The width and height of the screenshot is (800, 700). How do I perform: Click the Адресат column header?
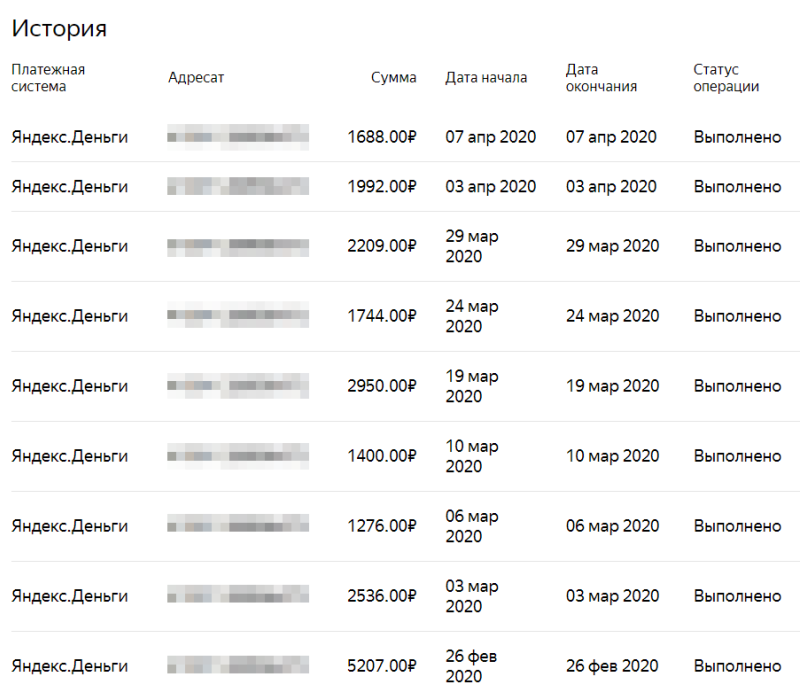click(x=196, y=78)
